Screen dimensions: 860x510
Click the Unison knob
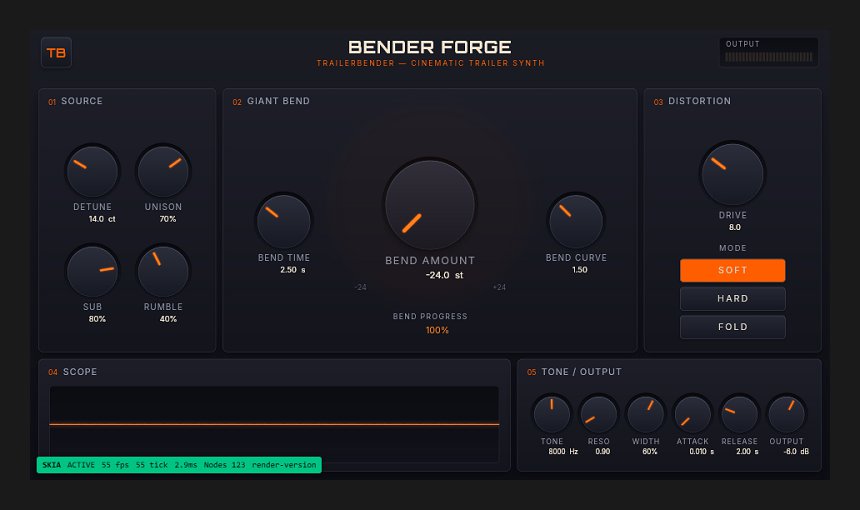[163, 171]
